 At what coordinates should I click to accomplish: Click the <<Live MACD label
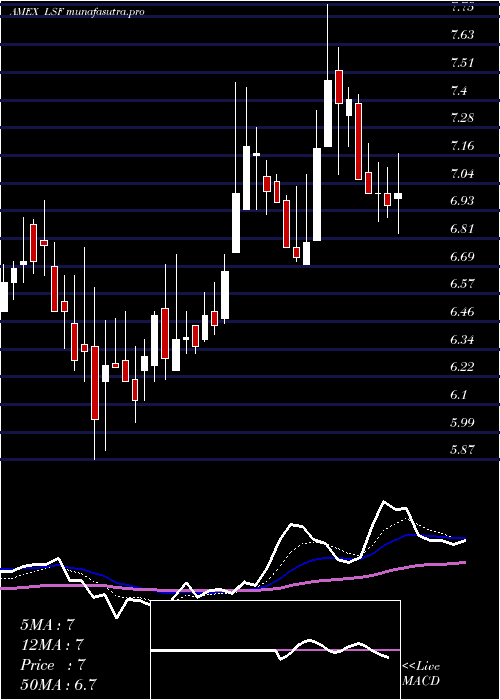(x=421, y=674)
